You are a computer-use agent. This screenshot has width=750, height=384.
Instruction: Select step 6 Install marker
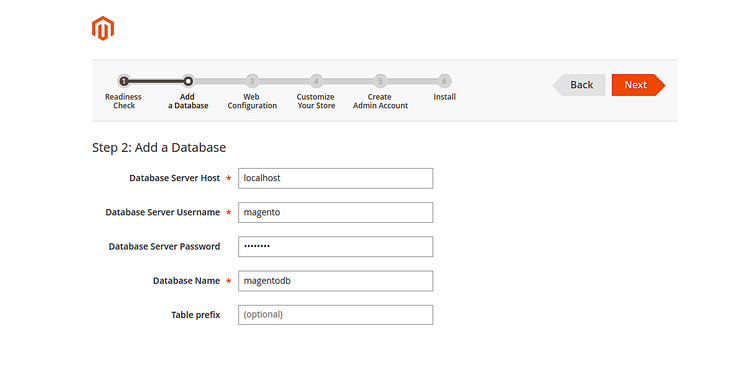444,81
